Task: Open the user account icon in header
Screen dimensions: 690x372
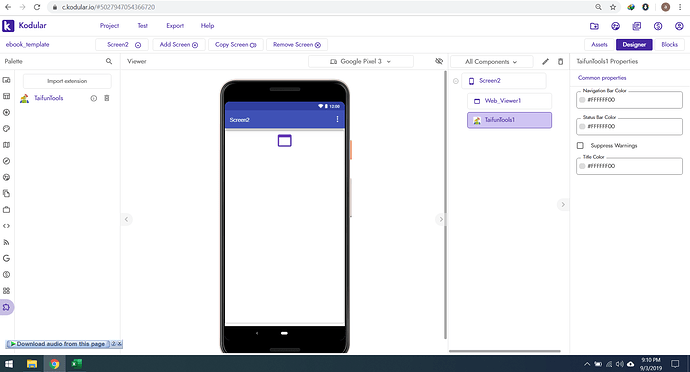Action: tap(679, 26)
